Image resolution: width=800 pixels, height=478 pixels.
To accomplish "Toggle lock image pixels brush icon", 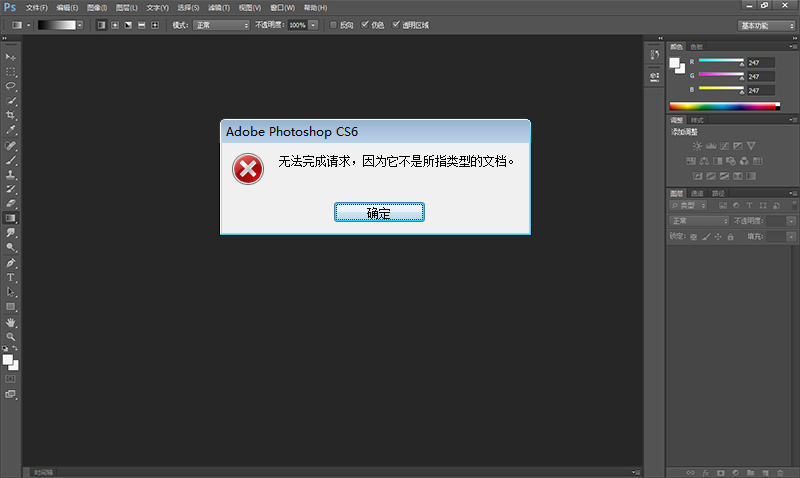I will (x=706, y=237).
